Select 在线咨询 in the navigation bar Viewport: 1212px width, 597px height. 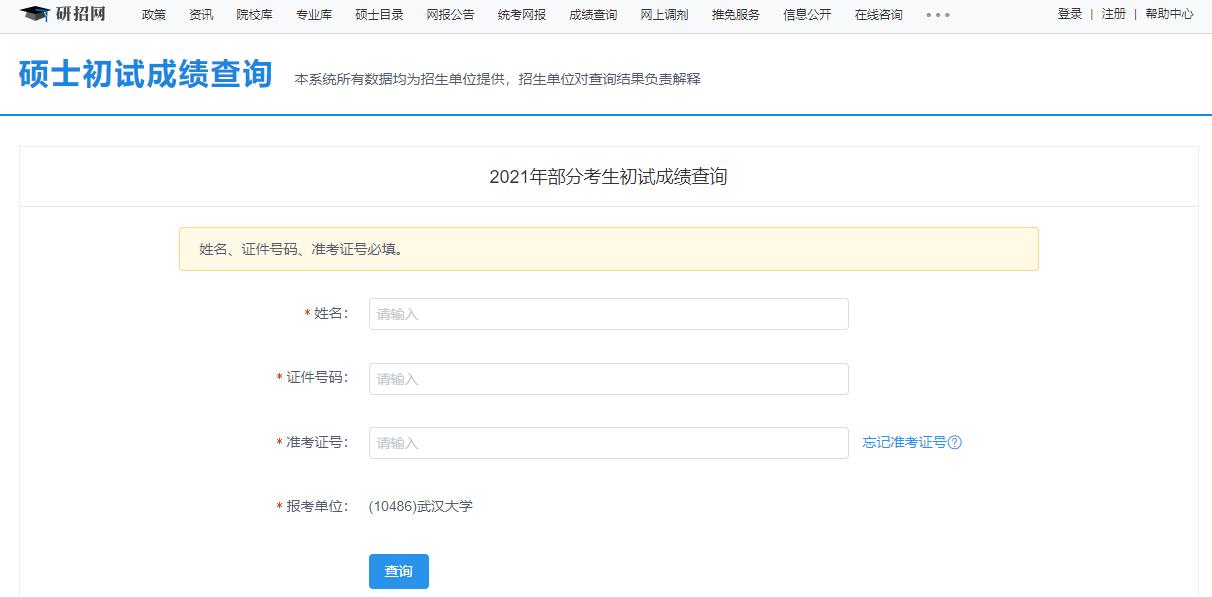[877, 15]
